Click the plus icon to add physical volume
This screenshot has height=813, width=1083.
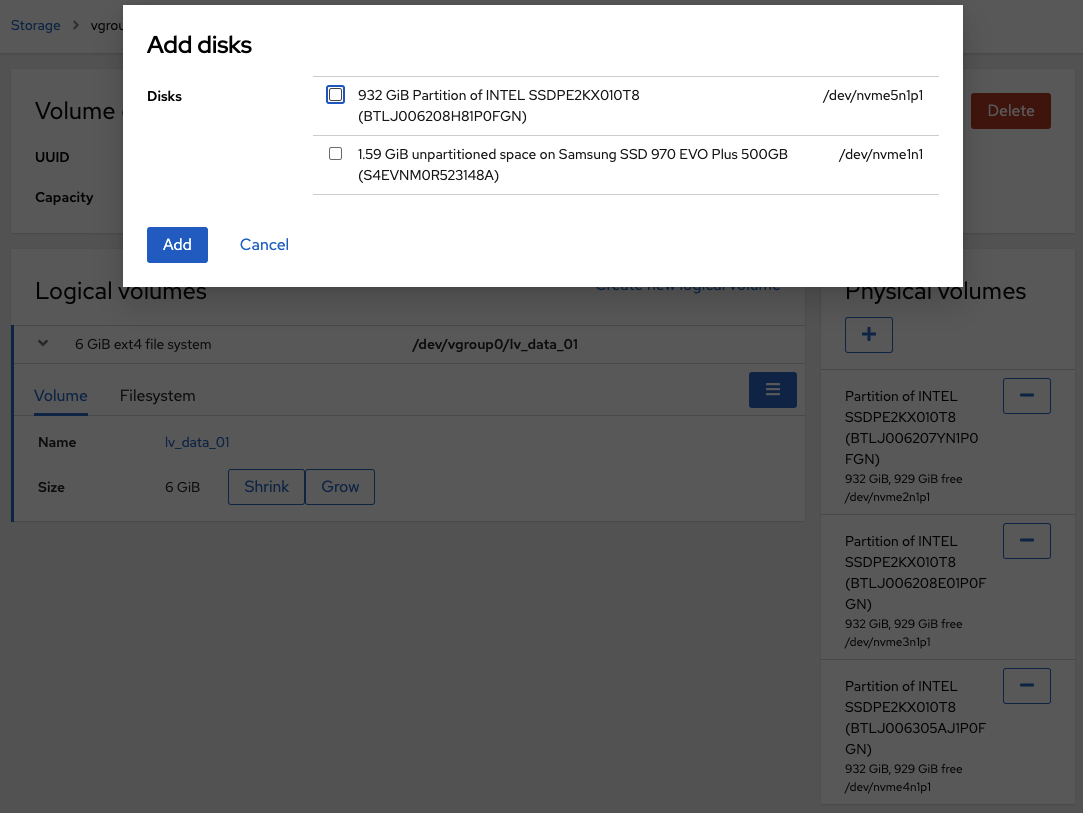pos(868,336)
